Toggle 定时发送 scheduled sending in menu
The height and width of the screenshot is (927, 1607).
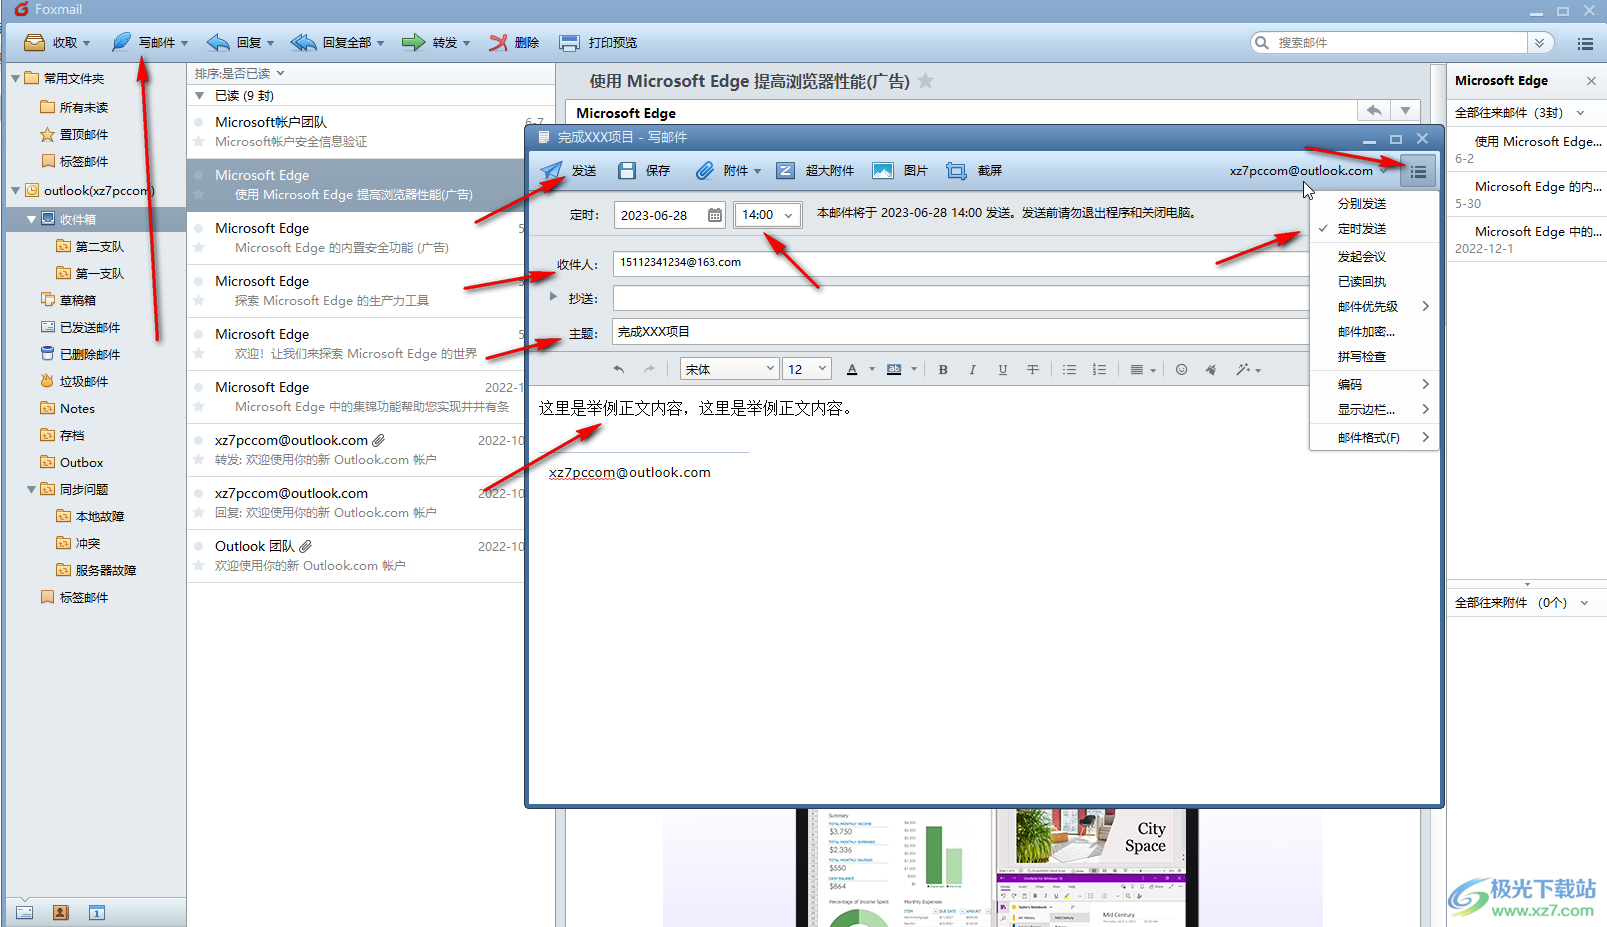1362,229
